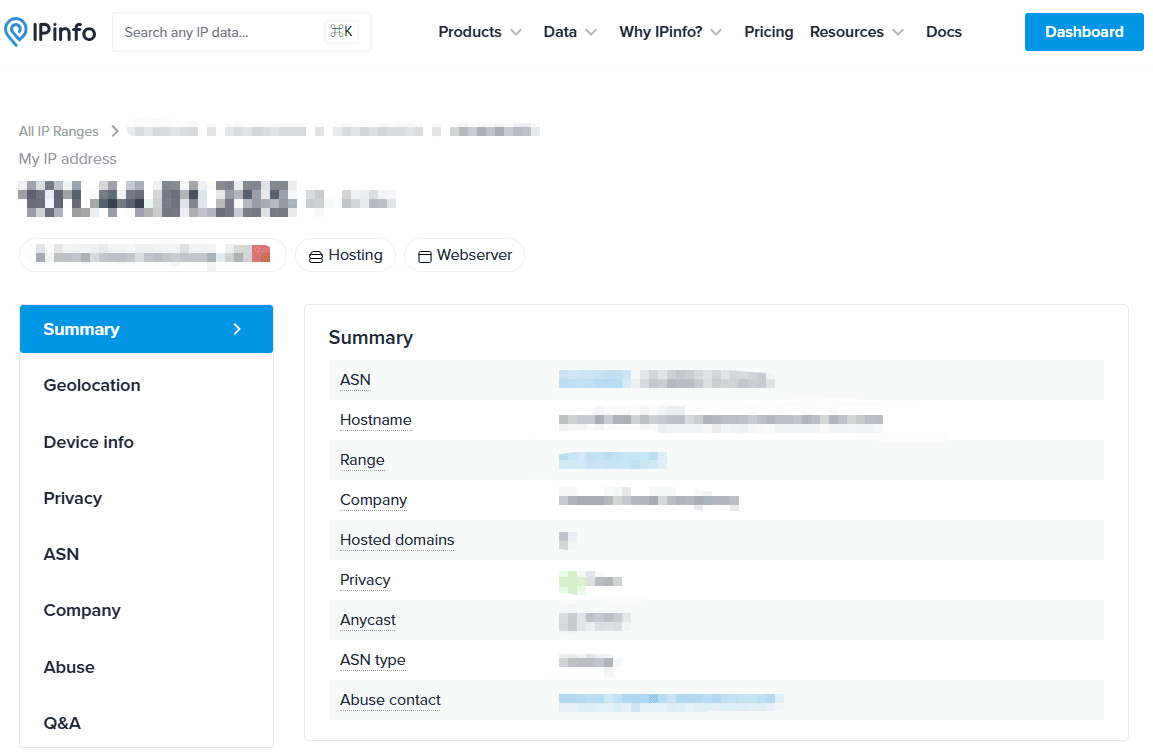Image resolution: width=1153 pixels, height=753 pixels.
Task: Open the Resources dropdown menu
Action: [x=856, y=32]
